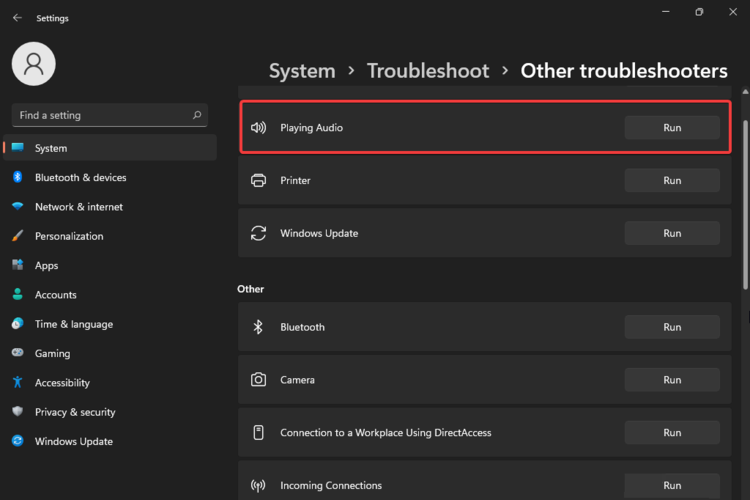The image size is (750, 500).
Task: Go to Privacy & security settings
Action: tap(110, 412)
